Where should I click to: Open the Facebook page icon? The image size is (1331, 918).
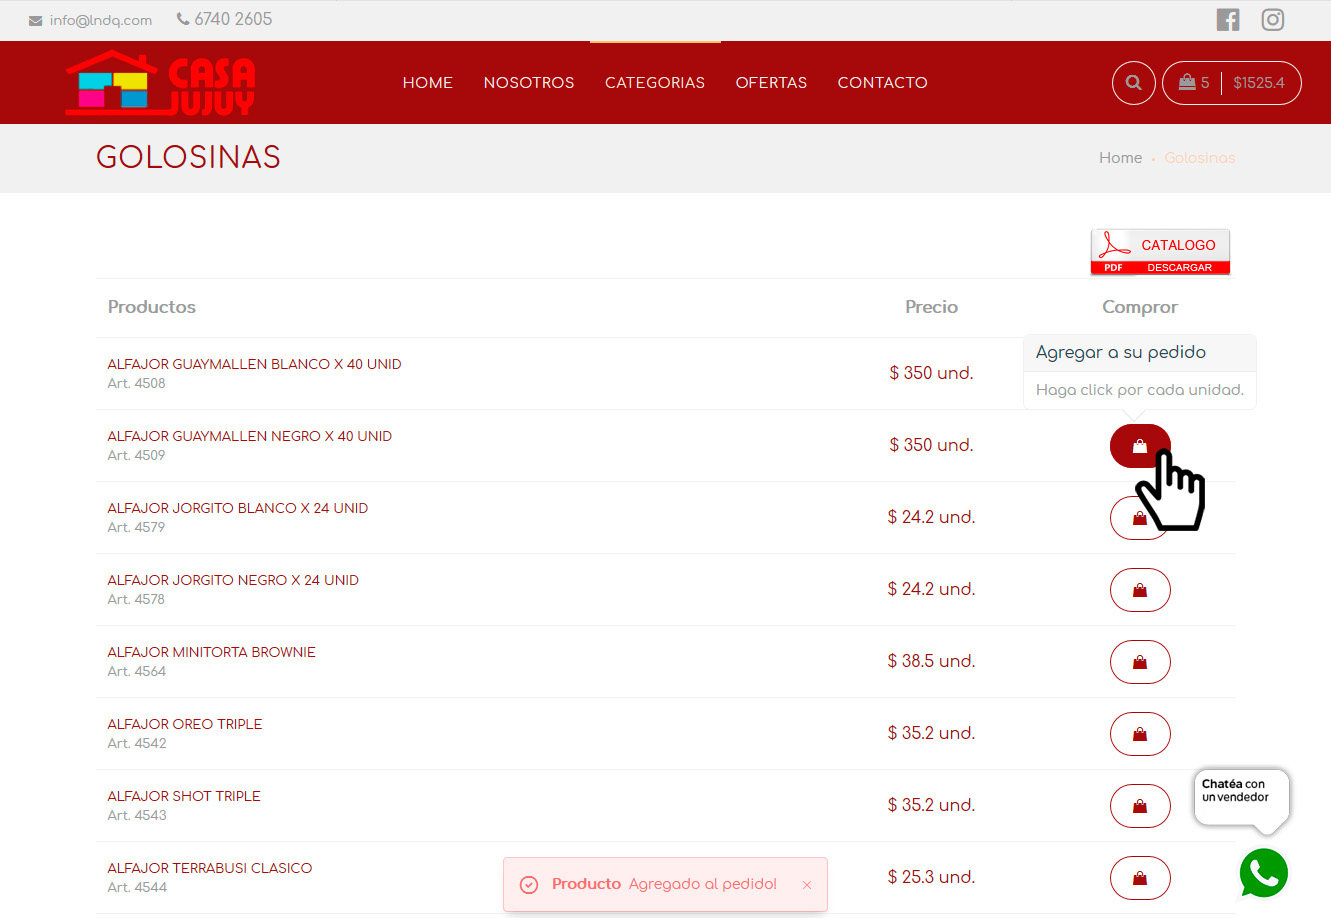coord(1228,19)
